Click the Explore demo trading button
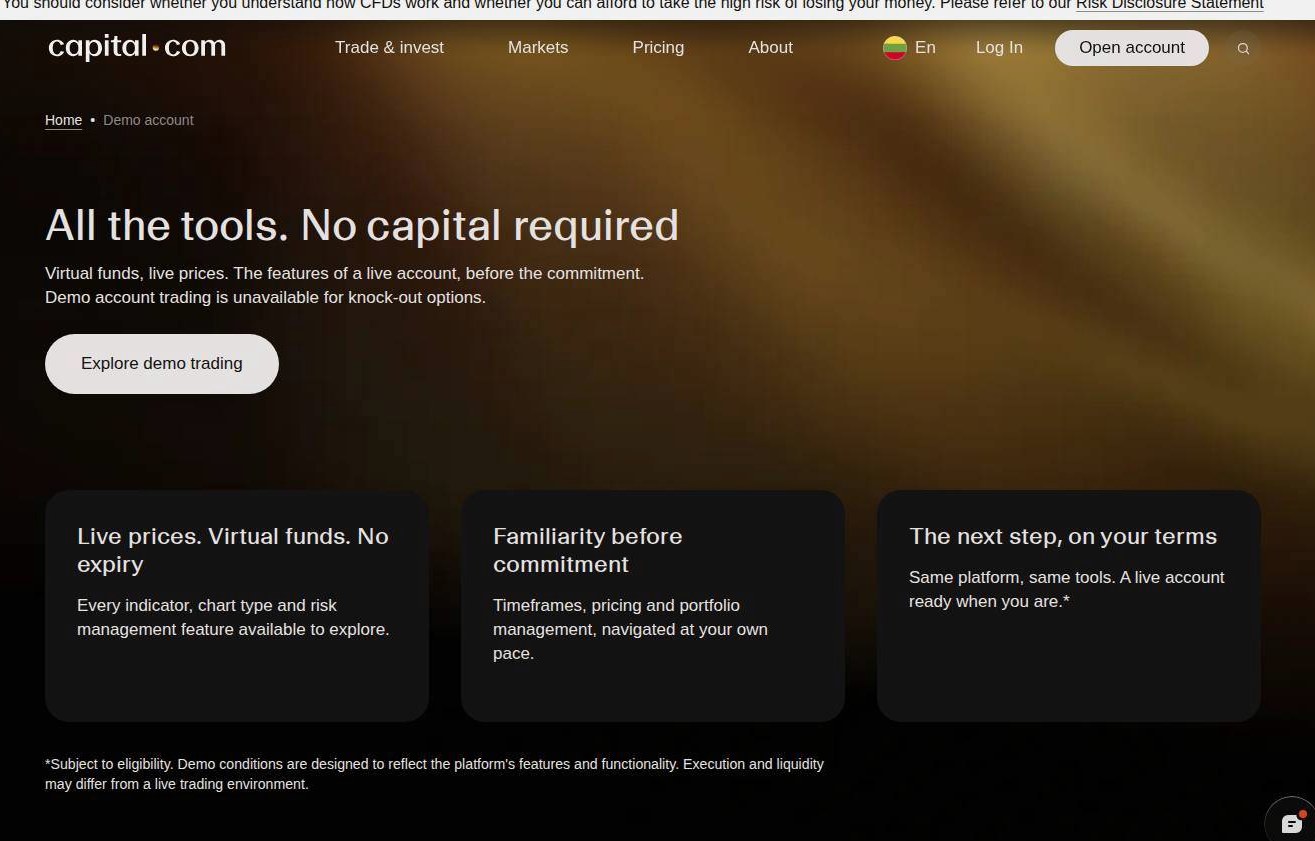This screenshot has width=1315, height=841. 162,364
